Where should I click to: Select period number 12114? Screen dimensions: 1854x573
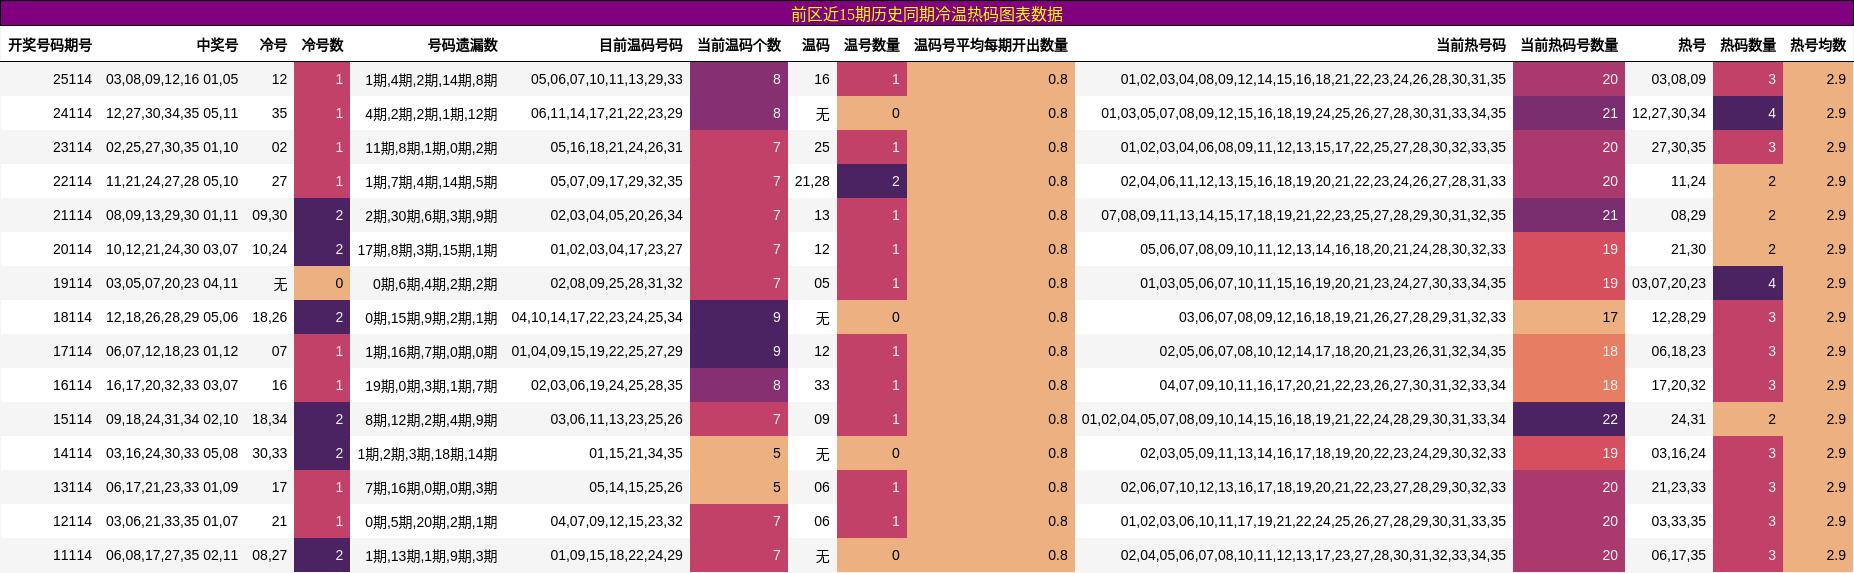[72, 521]
